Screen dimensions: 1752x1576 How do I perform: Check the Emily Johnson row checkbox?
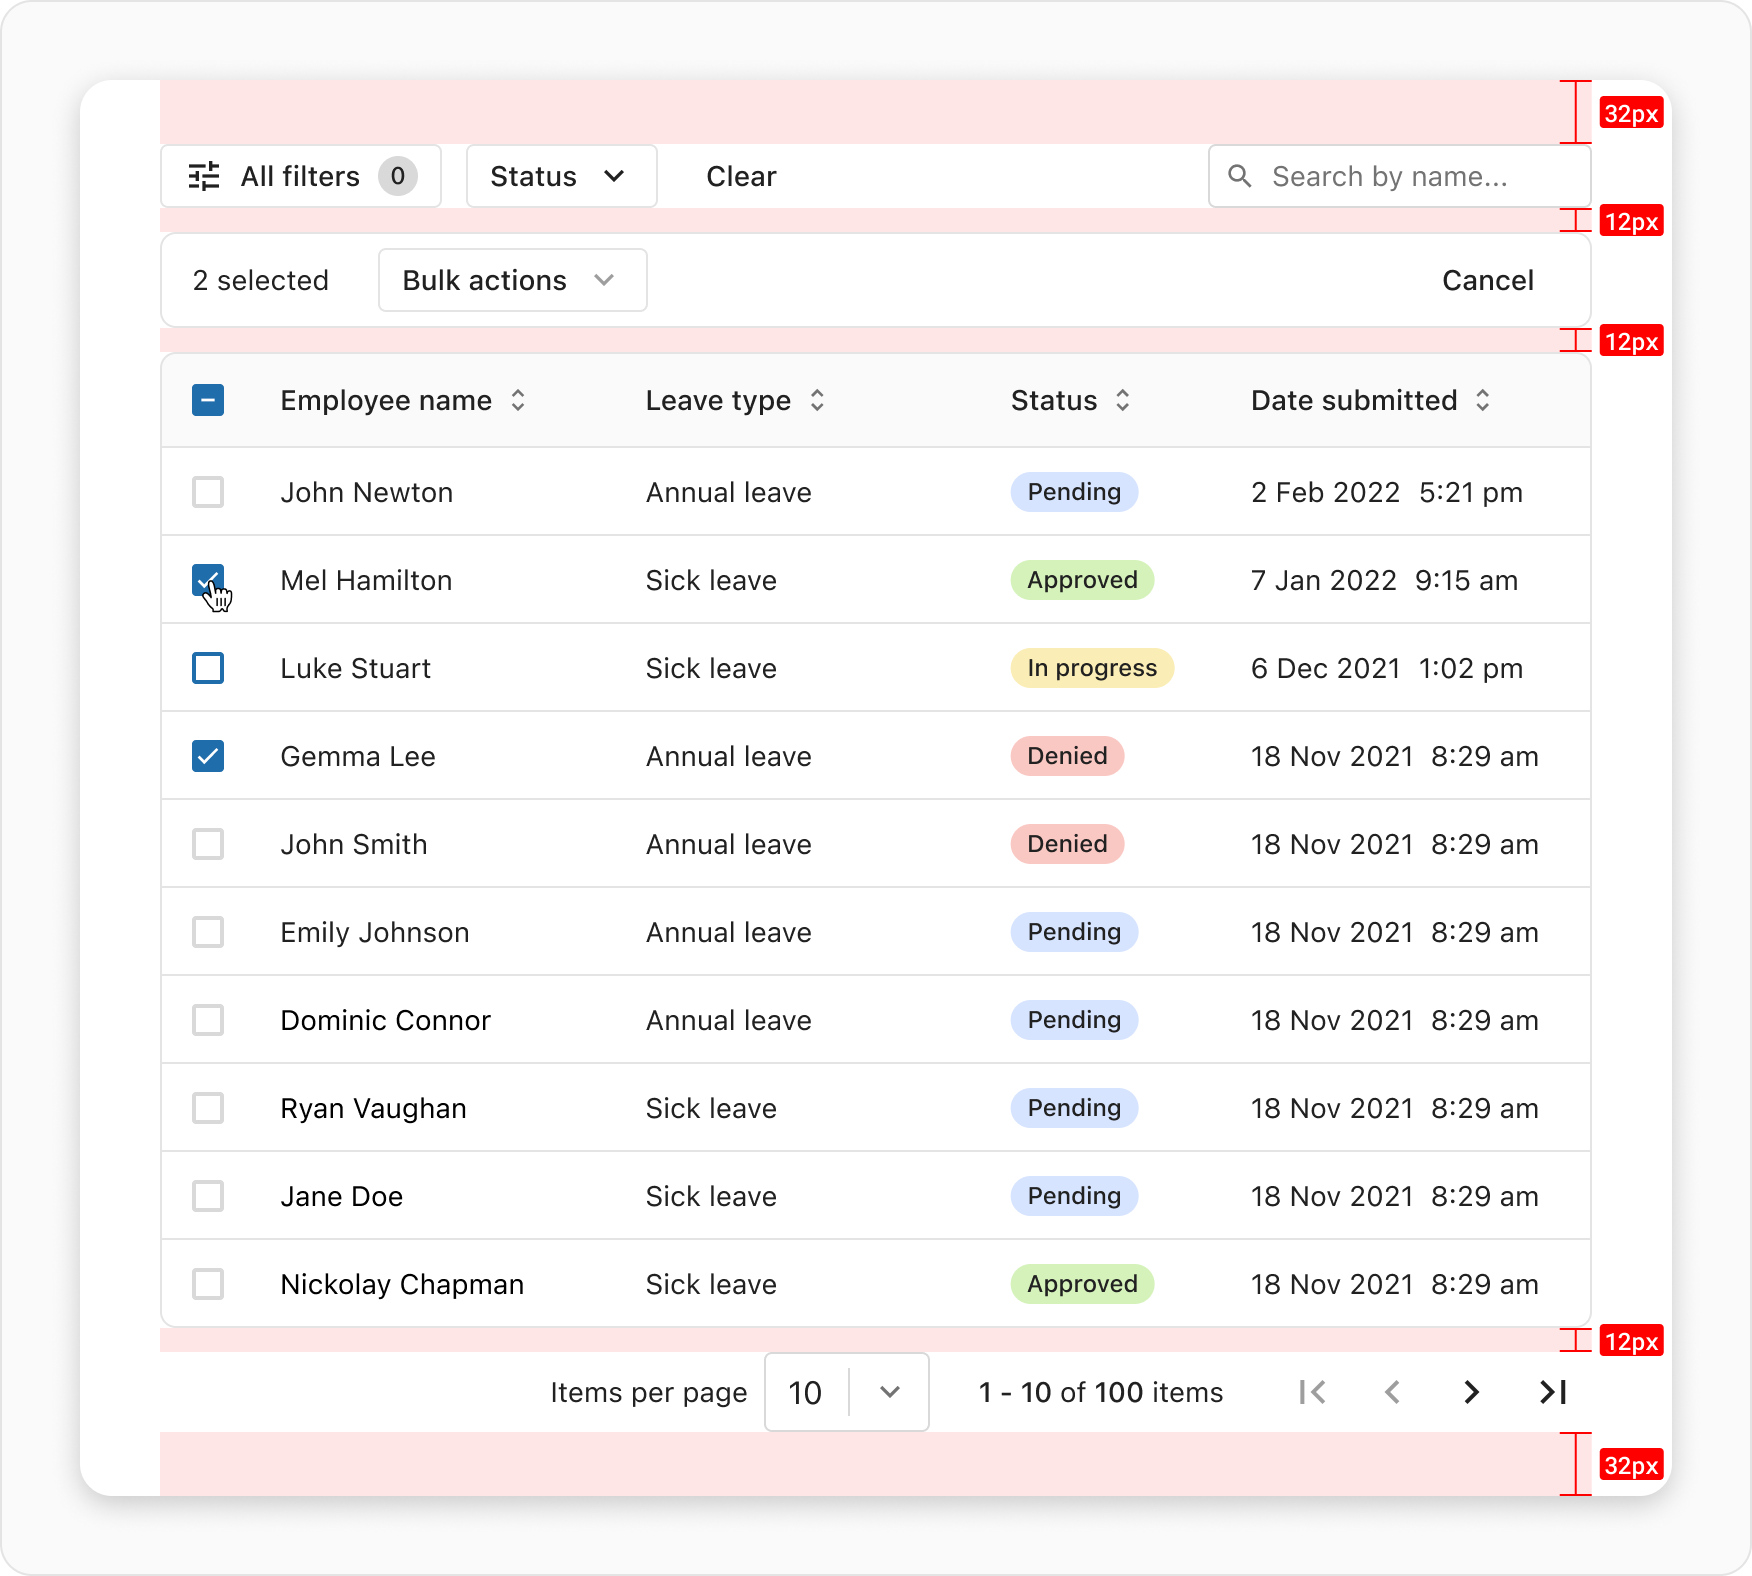[208, 932]
